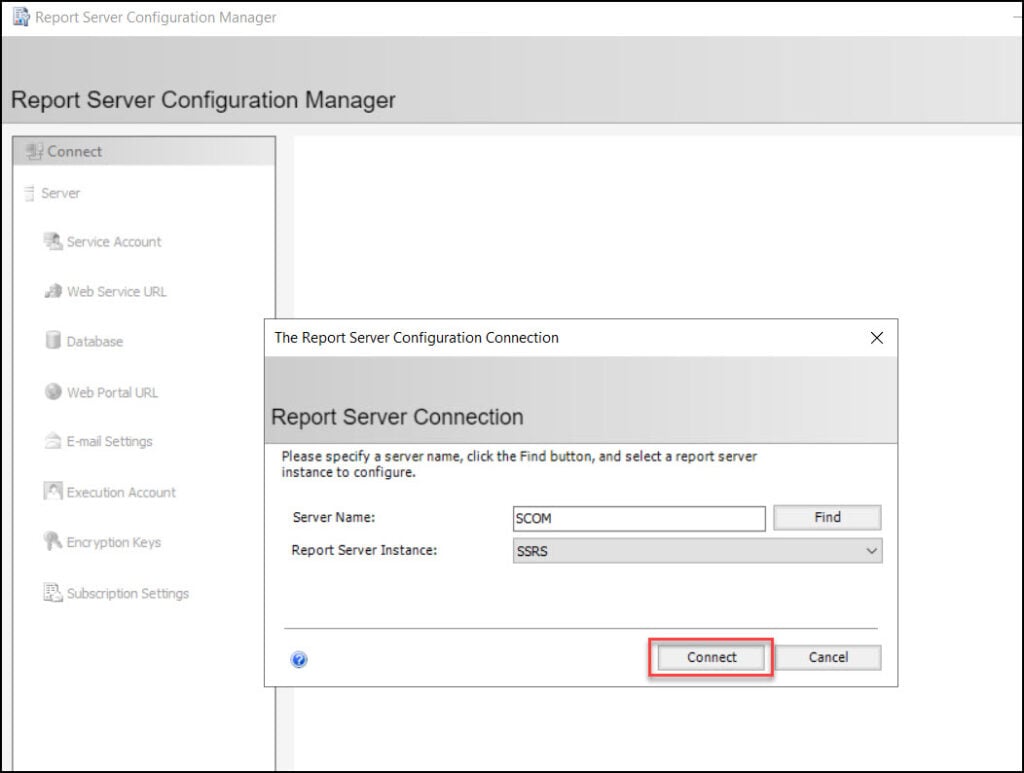Click the Server sidebar icon
1024x773 pixels.
tap(29, 193)
